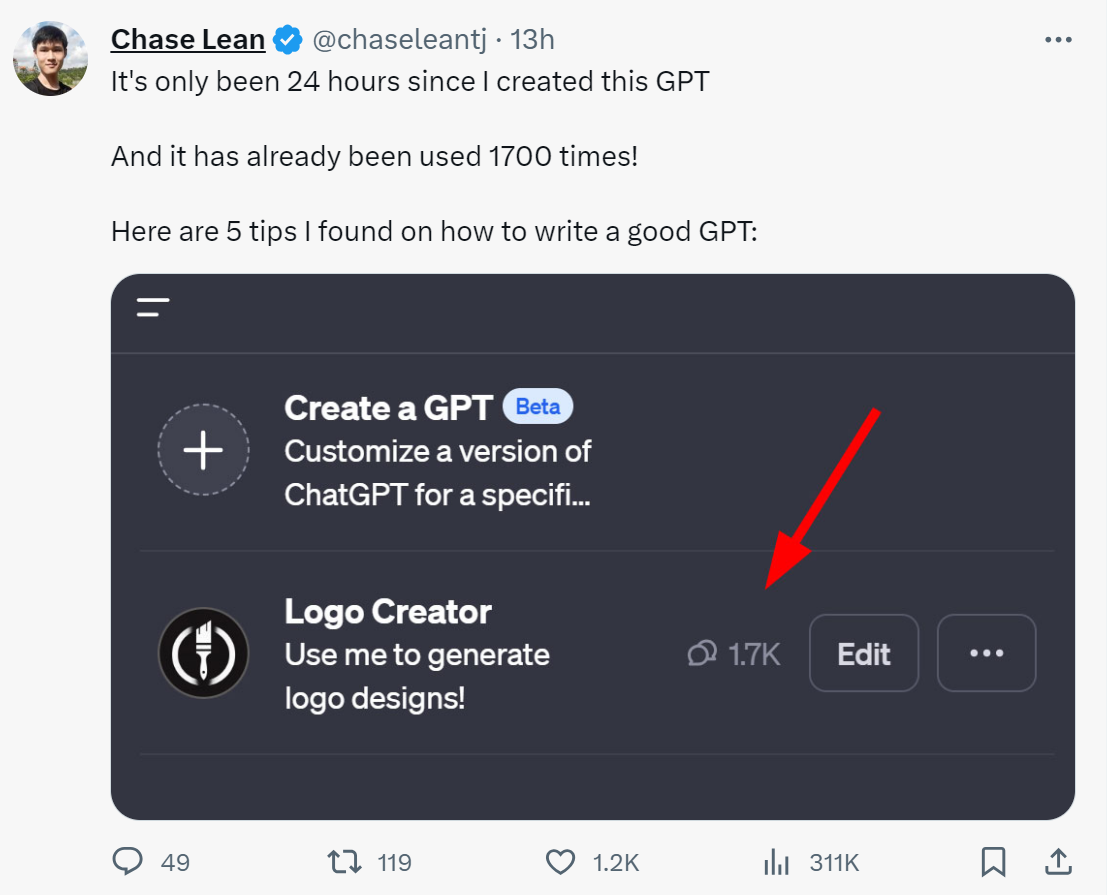Click the plus icon to create a GPT
Image resolution: width=1108 pixels, height=895 pixels.
point(204,450)
